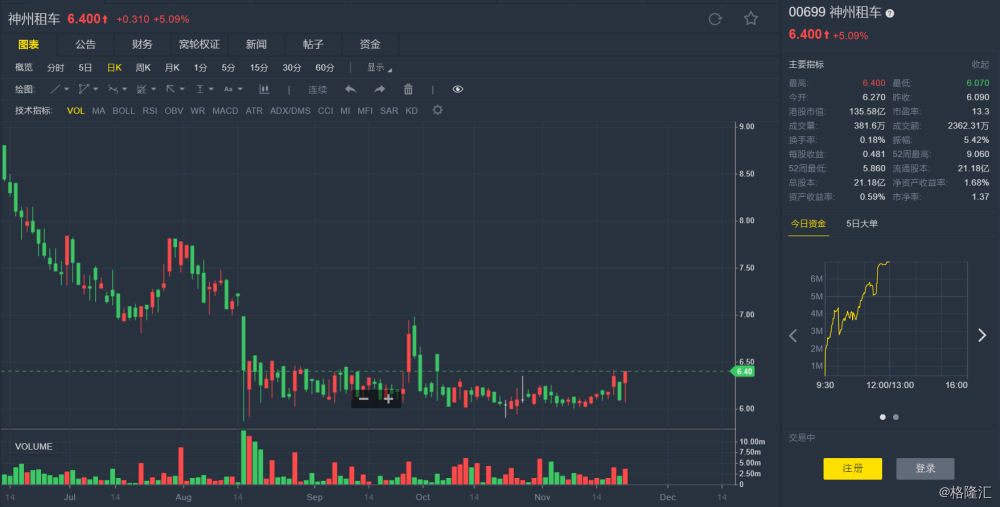Screen dimensions: 1000x507
Task: Click the 登录 login button
Action: click(x=925, y=469)
